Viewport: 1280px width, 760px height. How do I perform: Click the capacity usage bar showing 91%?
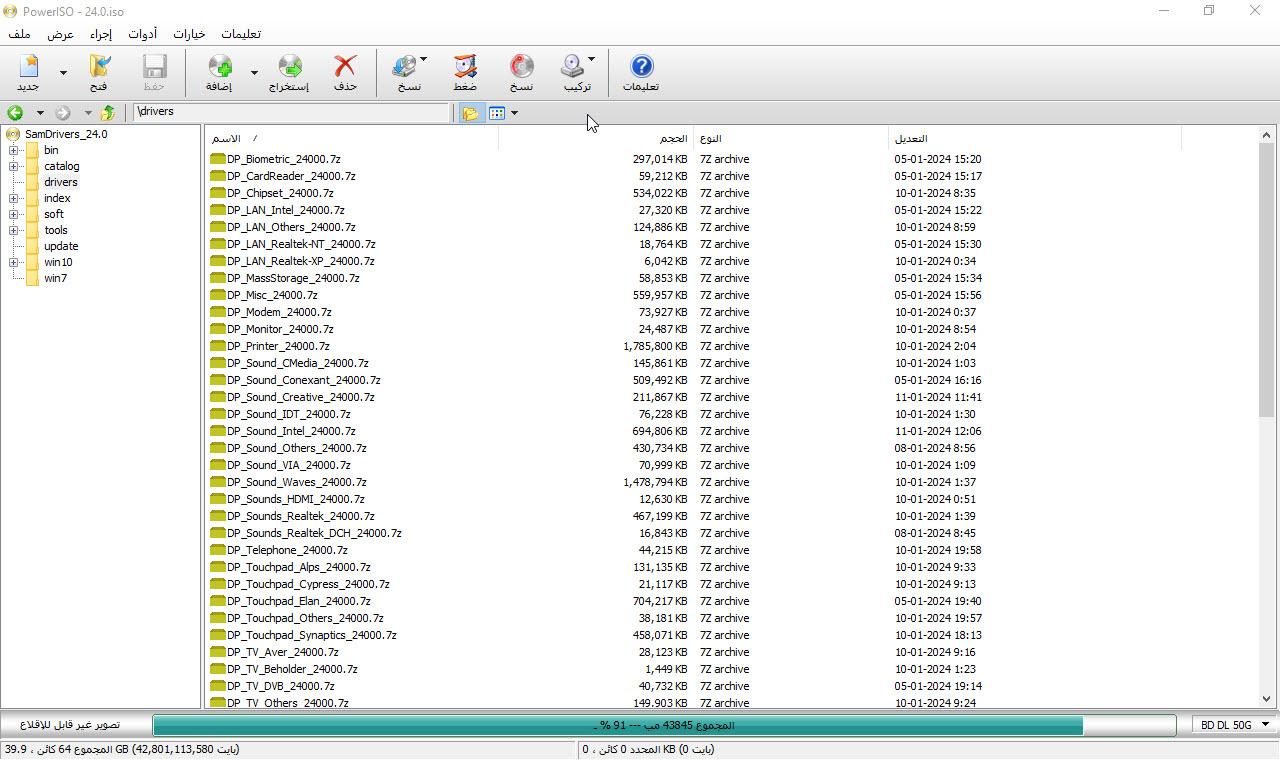pos(664,725)
